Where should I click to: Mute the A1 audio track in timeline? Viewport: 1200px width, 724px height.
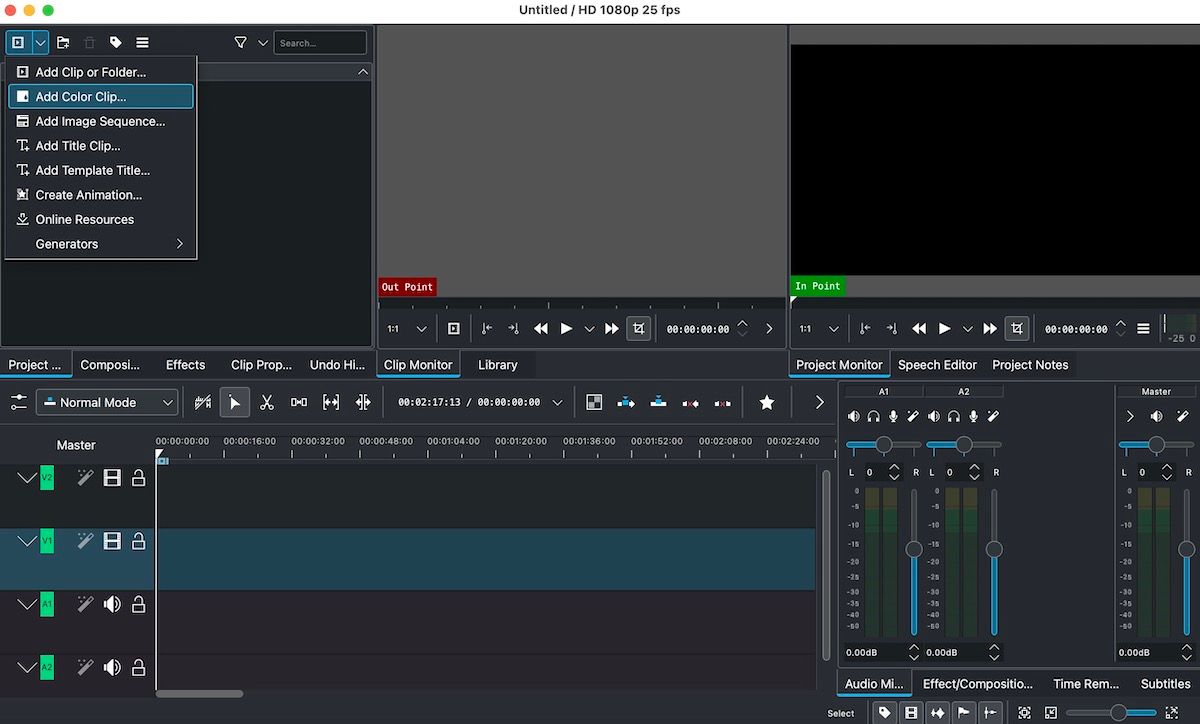pos(112,604)
